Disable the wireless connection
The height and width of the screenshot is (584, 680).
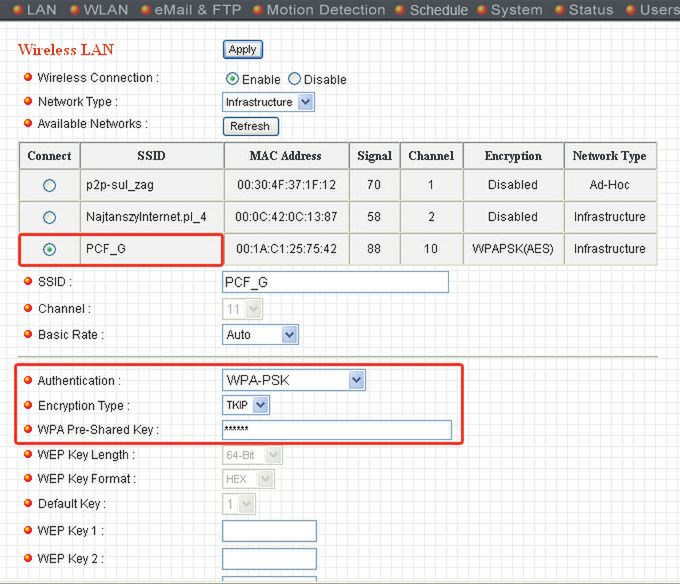(294, 79)
